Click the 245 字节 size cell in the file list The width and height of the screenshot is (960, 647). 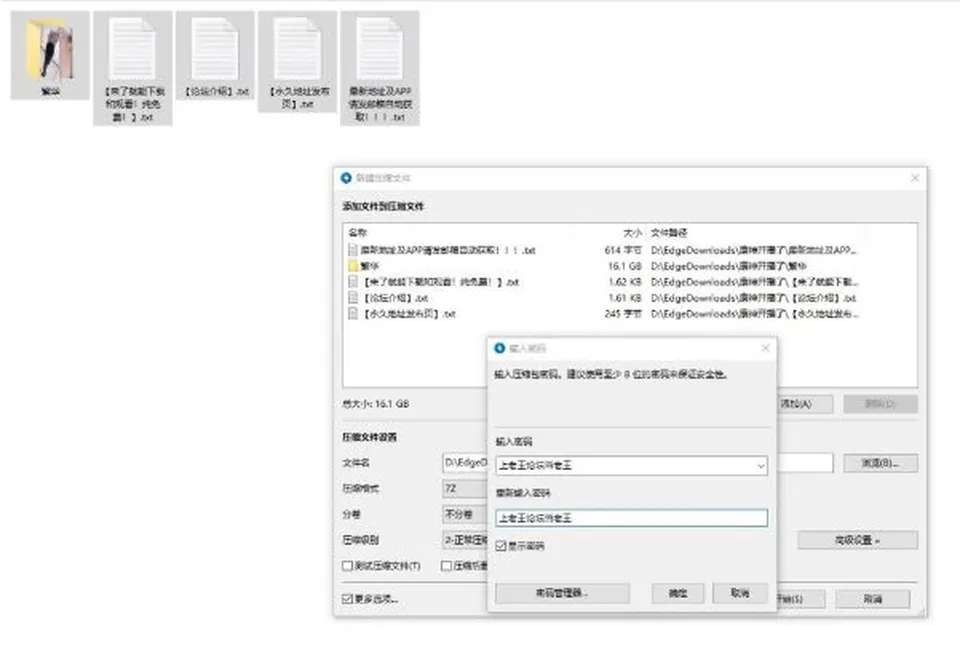[623, 313]
